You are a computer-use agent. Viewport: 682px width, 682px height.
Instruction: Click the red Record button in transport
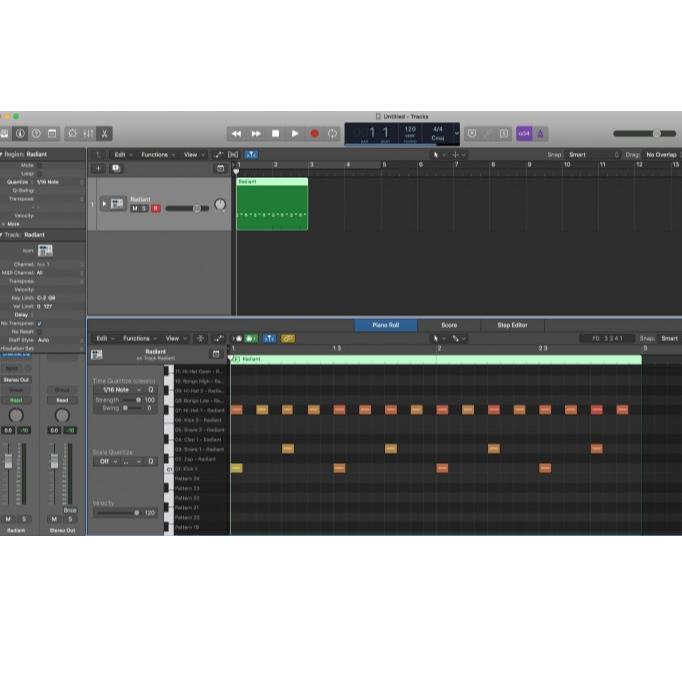(x=314, y=133)
